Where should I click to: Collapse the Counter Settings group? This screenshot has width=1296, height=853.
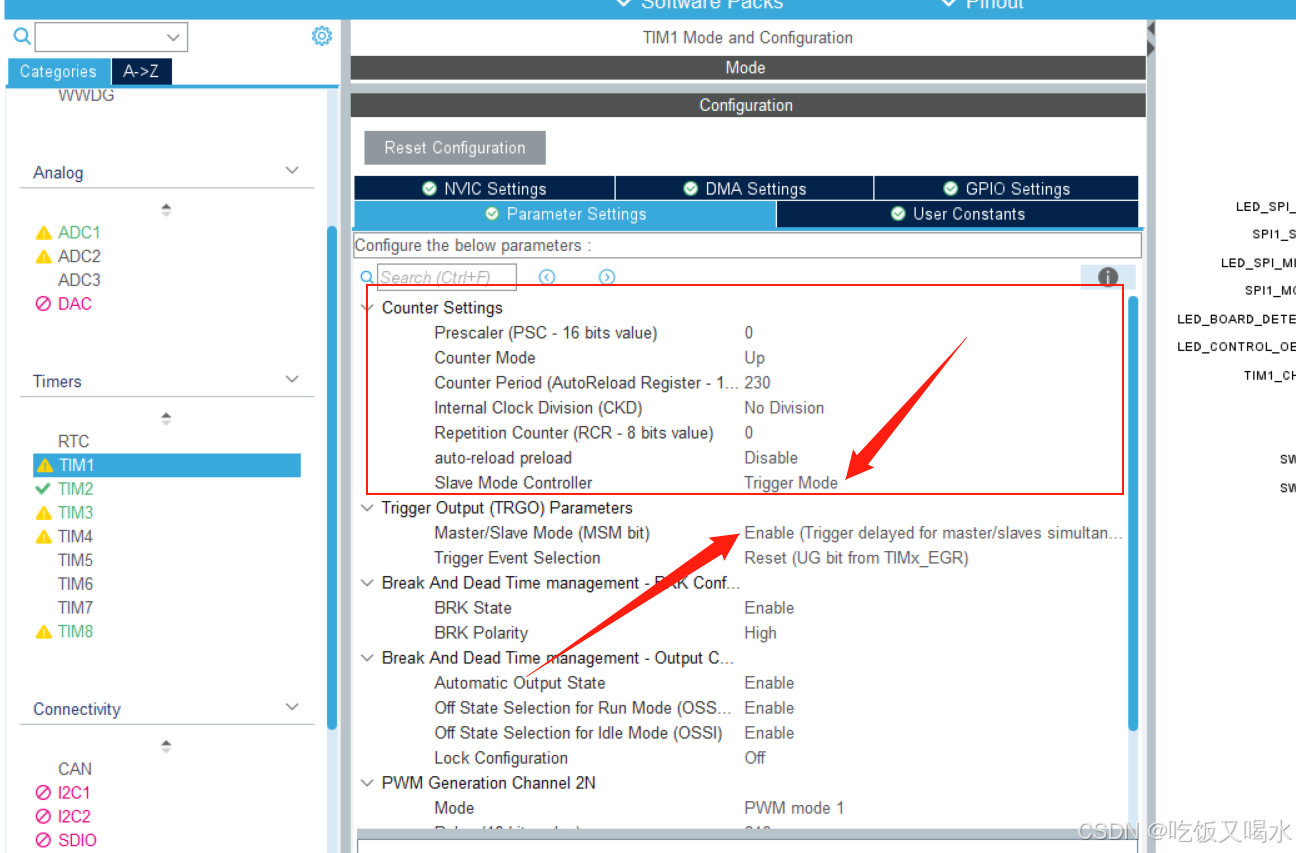[367, 308]
